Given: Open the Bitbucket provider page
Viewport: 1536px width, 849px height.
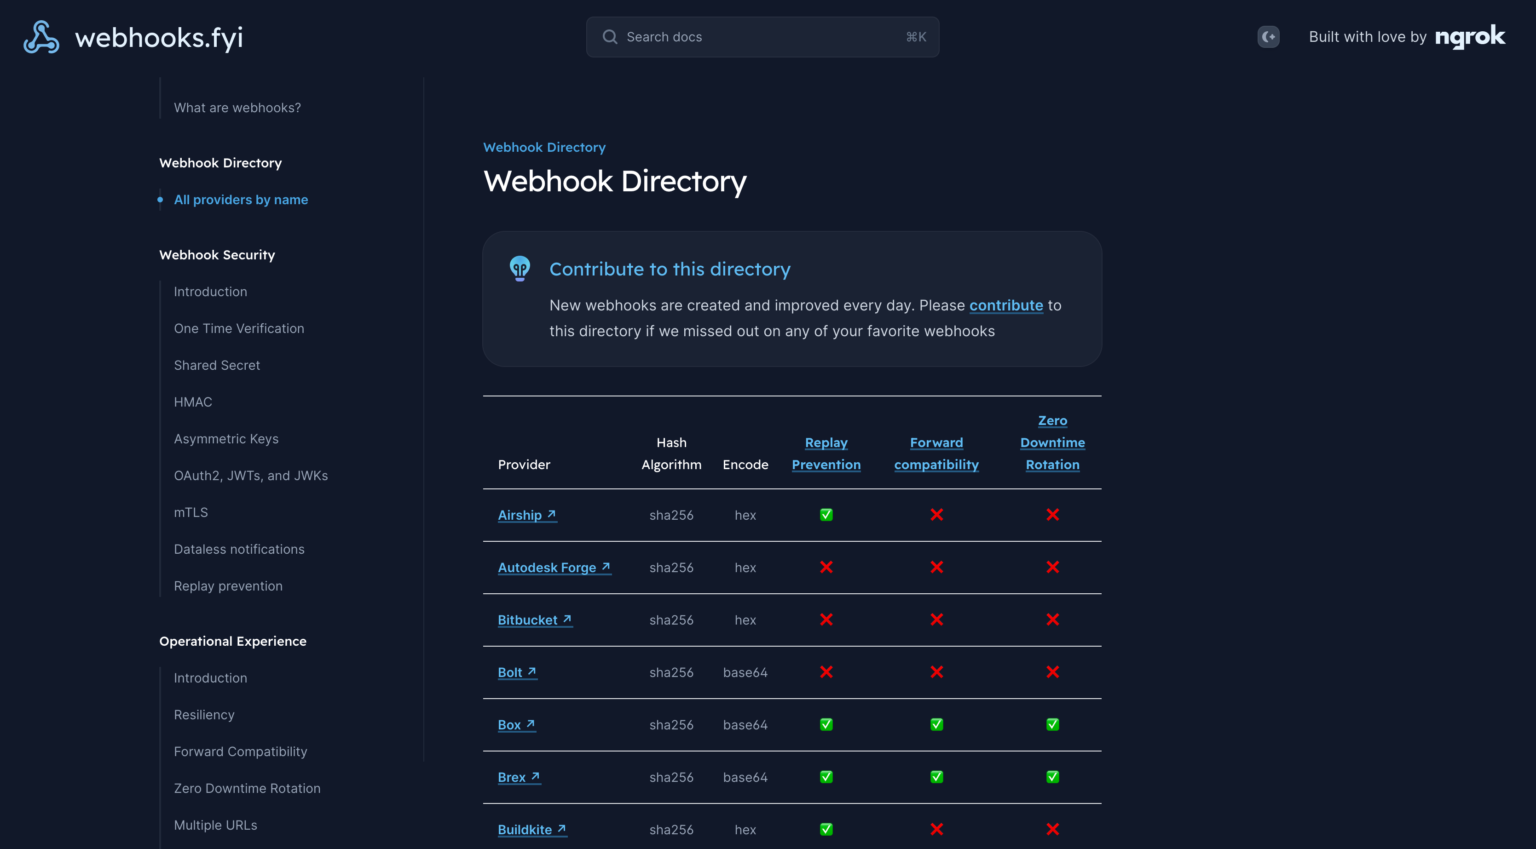Looking at the screenshot, I should 527,619.
